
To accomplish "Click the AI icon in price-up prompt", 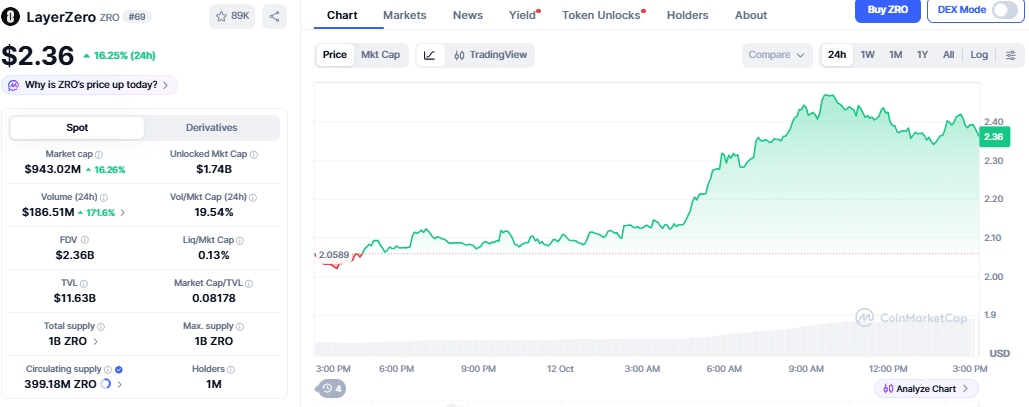I will (x=13, y=85).
